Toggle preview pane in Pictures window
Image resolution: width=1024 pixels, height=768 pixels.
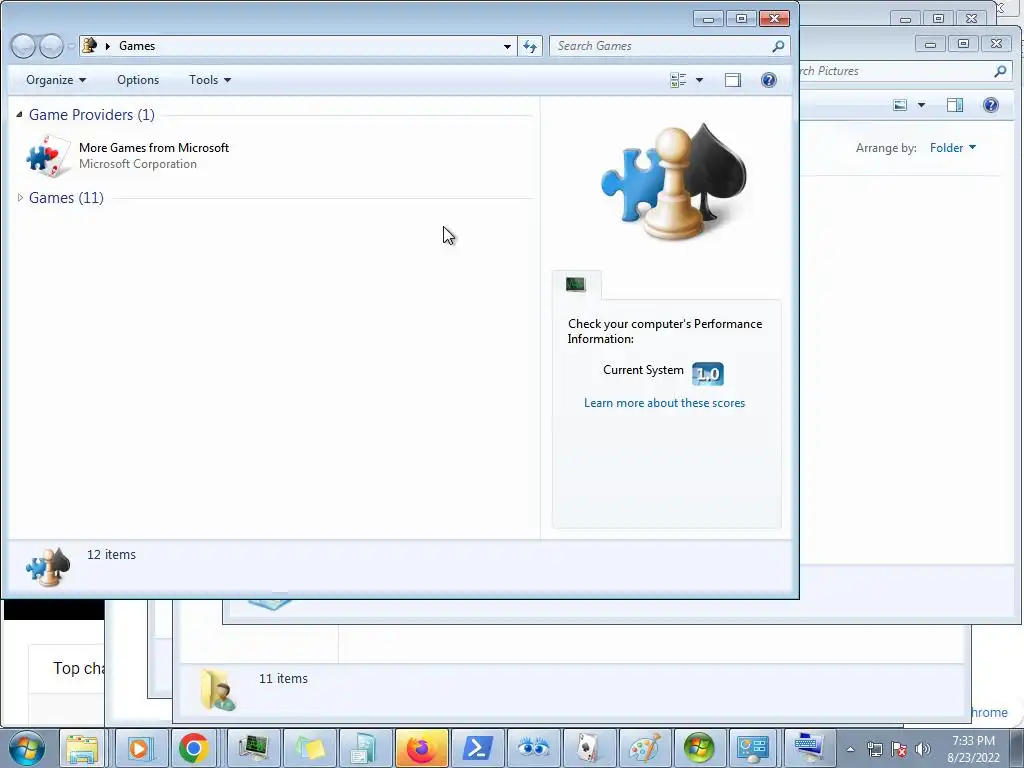point(955,105)
